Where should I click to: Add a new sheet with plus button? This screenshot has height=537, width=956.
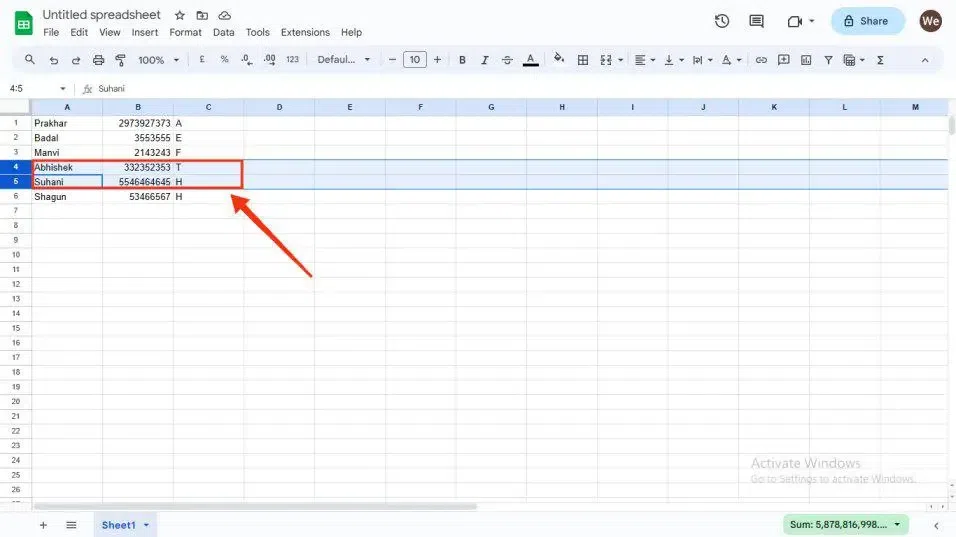[43, 525]
